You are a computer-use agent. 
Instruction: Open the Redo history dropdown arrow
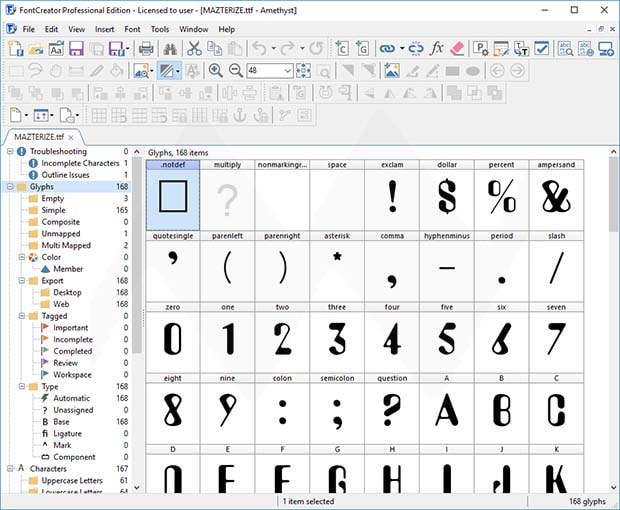point(302,48)
